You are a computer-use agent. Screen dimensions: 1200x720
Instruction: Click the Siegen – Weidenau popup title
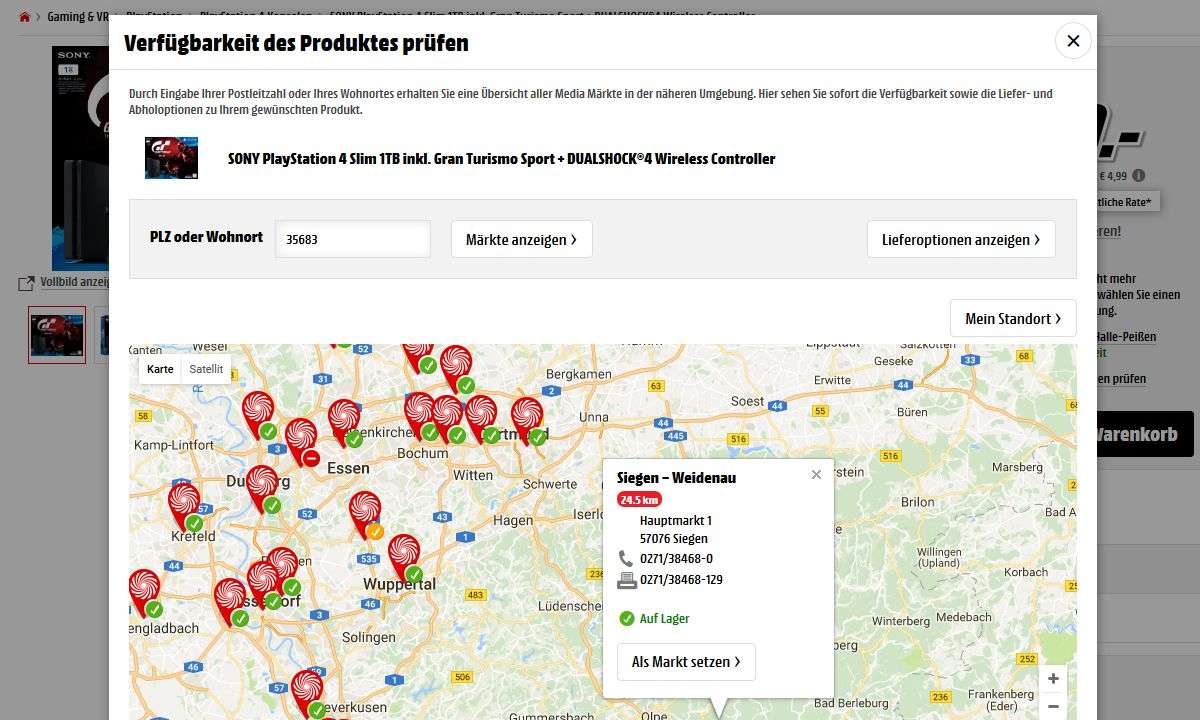pyautogui.click(x=676, y=477)
